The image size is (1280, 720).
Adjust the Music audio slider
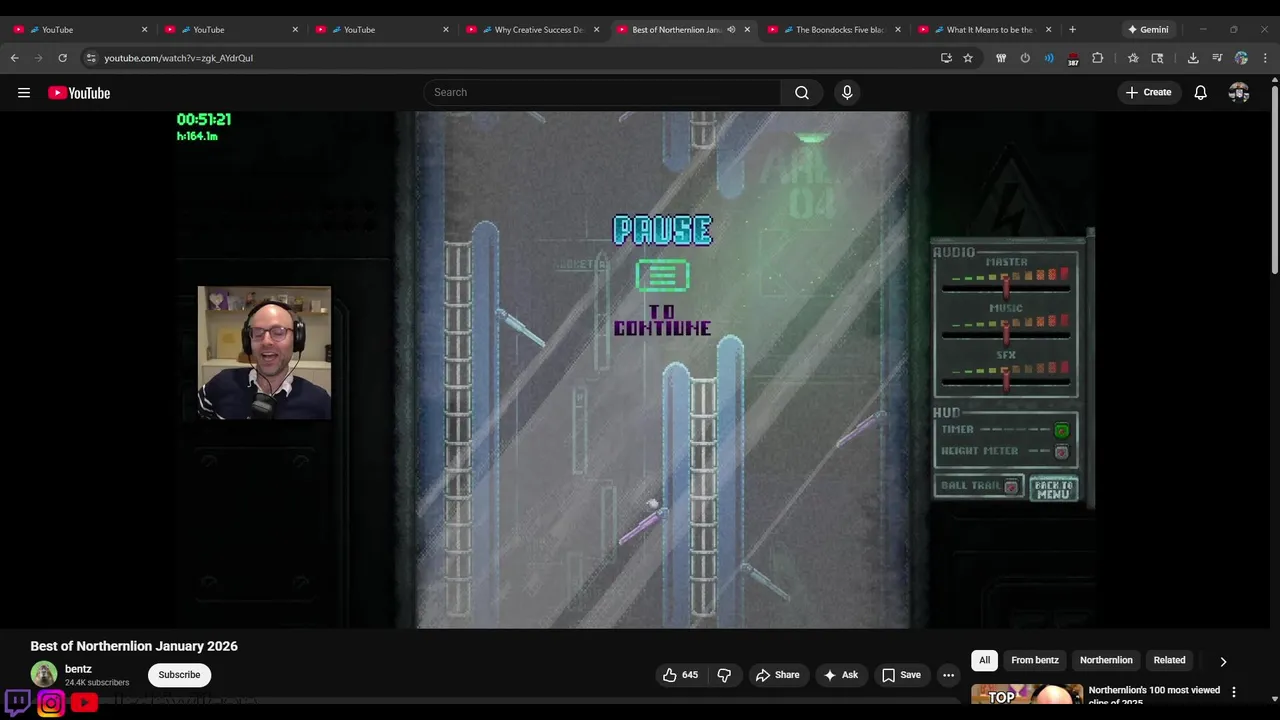[x=1007, y=334]
